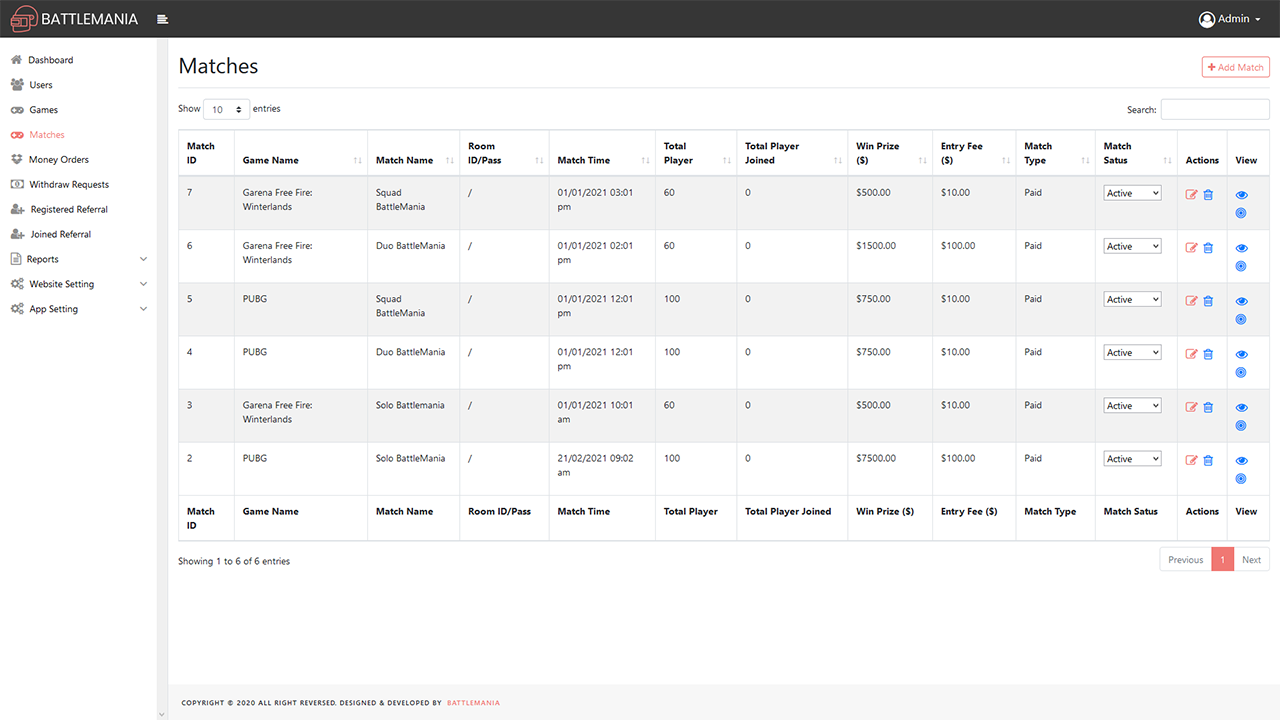Click the BattleMania logo icon

pos(24,19)
